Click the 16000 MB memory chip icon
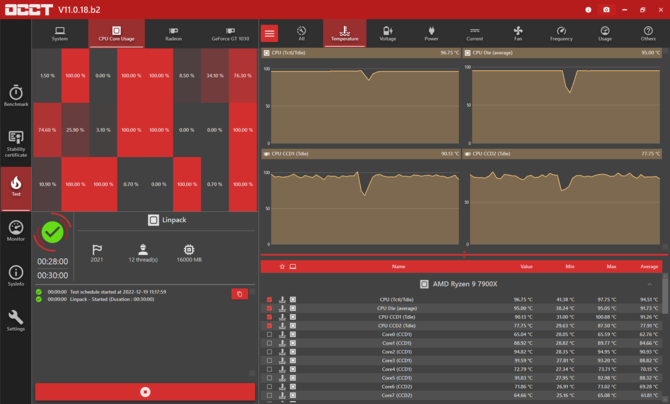Image resolution: width=670 pixels, height=404 pixels. point(189,249)
